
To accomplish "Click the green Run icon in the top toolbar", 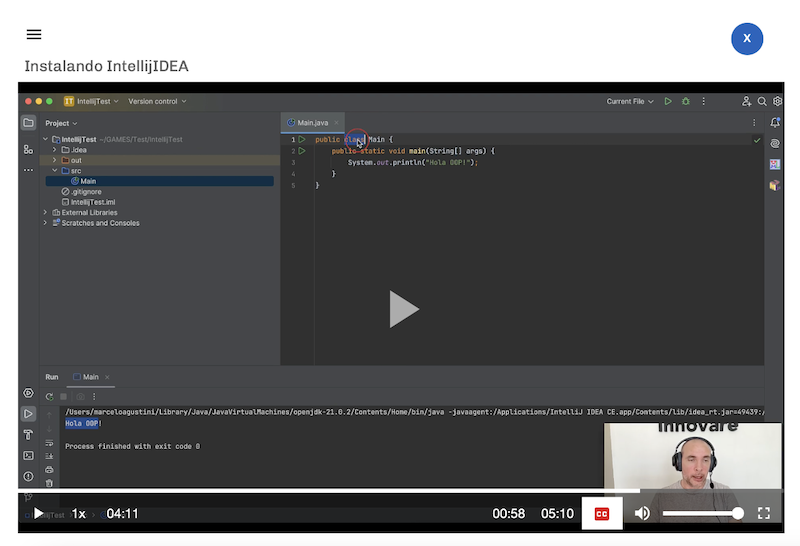I will tap(668, 101).
